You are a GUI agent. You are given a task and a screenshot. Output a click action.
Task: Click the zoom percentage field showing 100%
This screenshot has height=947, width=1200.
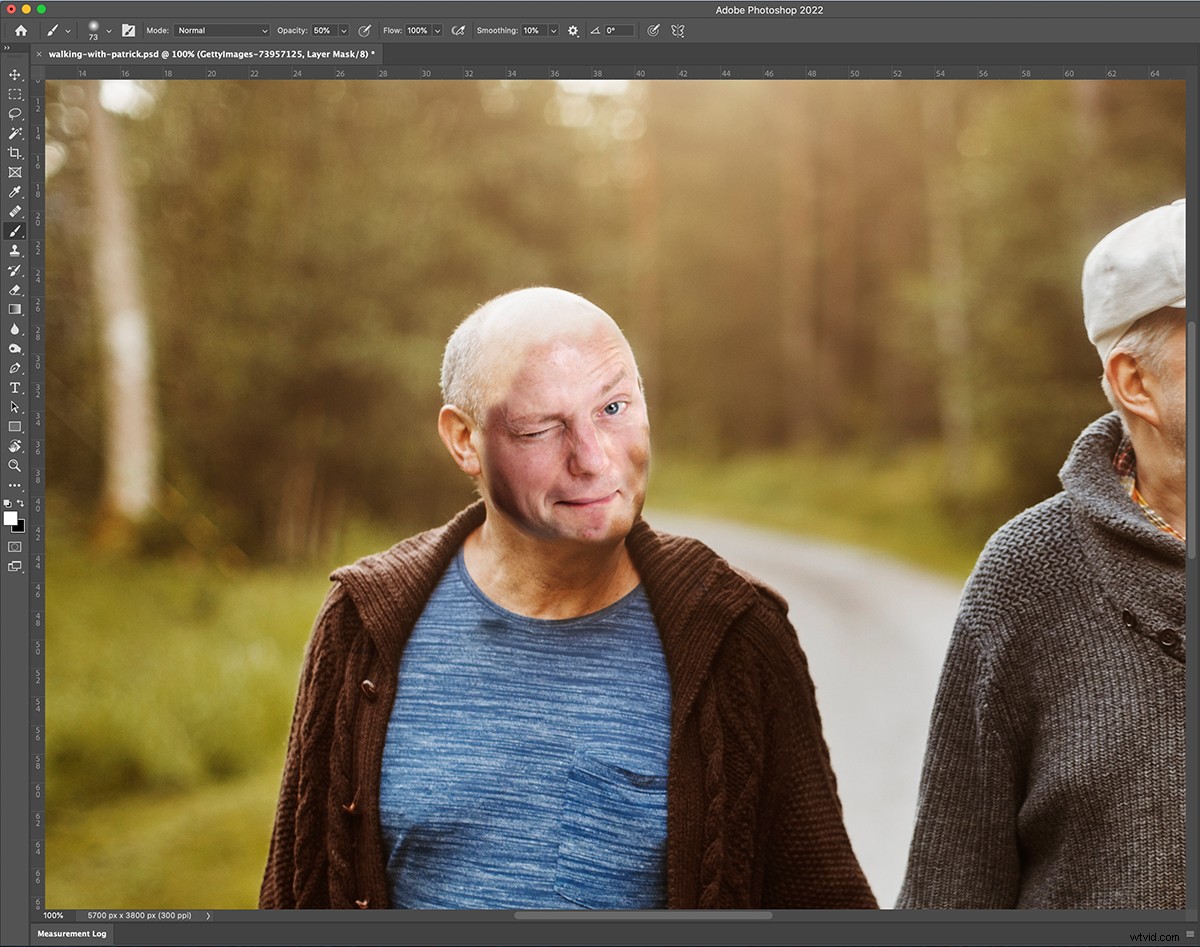coord(53,915)
